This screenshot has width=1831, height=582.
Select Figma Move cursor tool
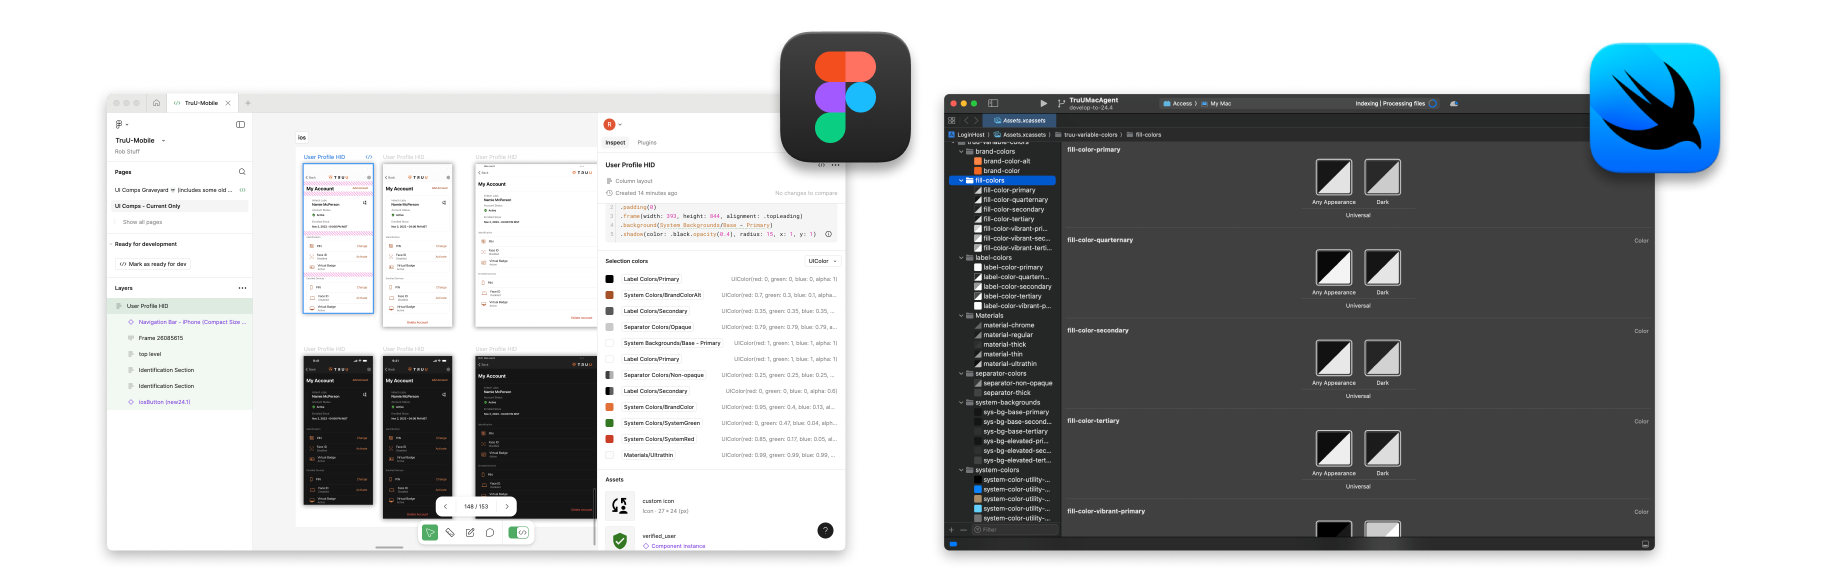[430, 533]
